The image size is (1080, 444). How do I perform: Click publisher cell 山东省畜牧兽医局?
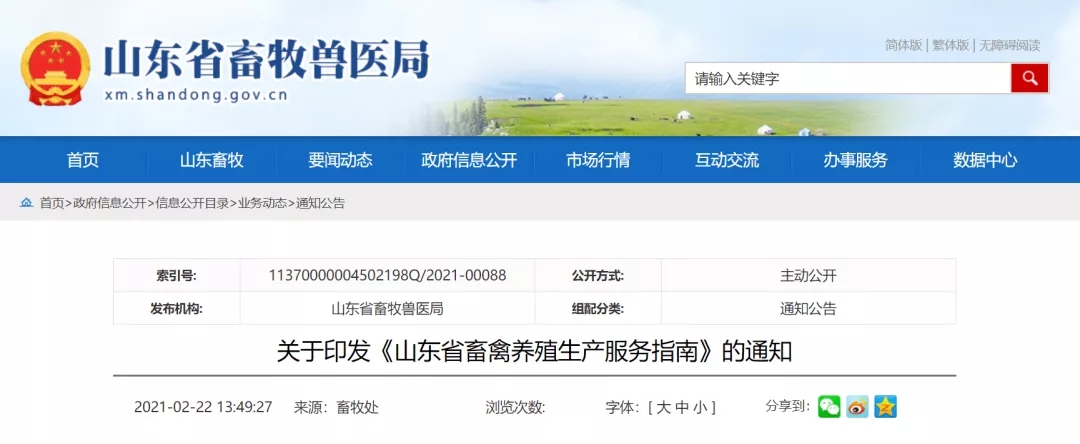(387, 308)
